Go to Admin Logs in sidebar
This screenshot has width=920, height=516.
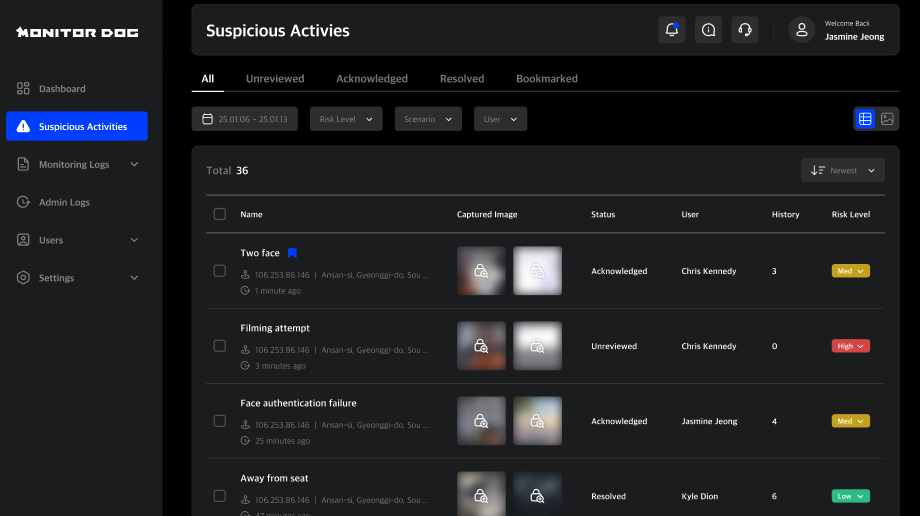point(64,202)
